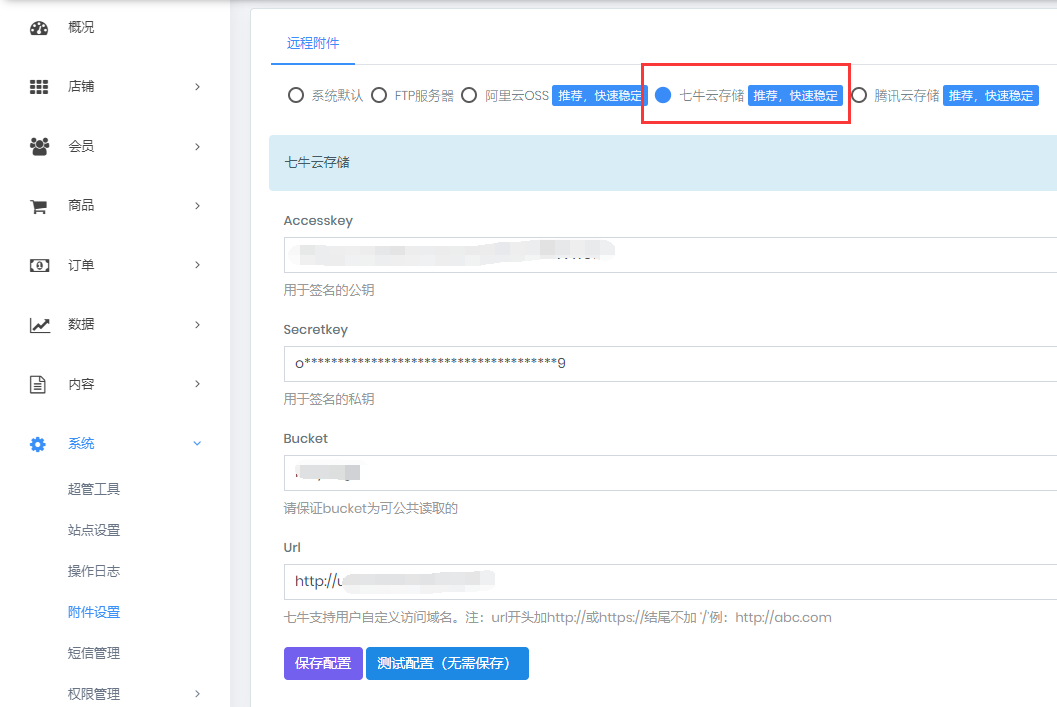This screenshot has height=707, width=1057.
Task: Select the 系统默认 radio option
Action: pos(295,95)
